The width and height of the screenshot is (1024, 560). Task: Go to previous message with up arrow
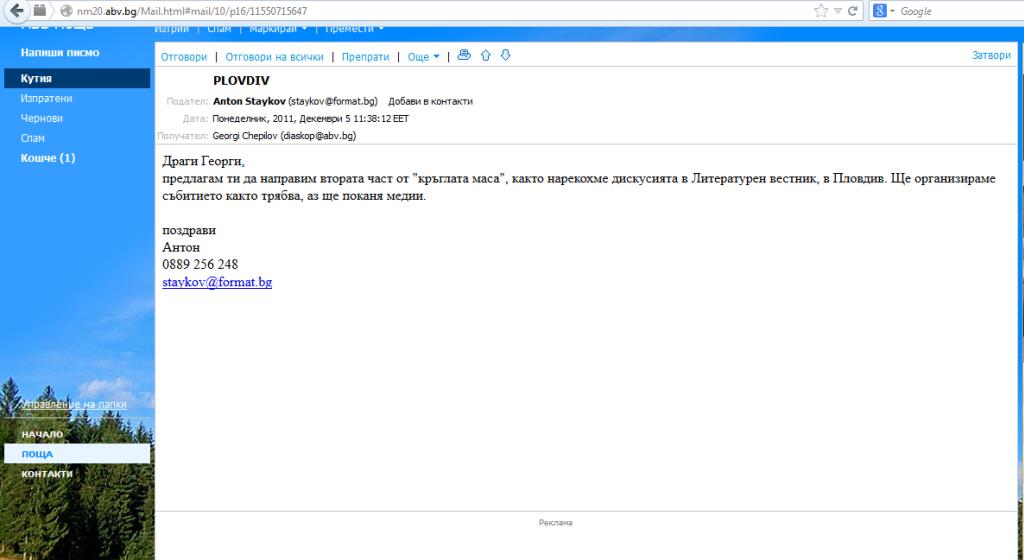click(x=485, y=55)
